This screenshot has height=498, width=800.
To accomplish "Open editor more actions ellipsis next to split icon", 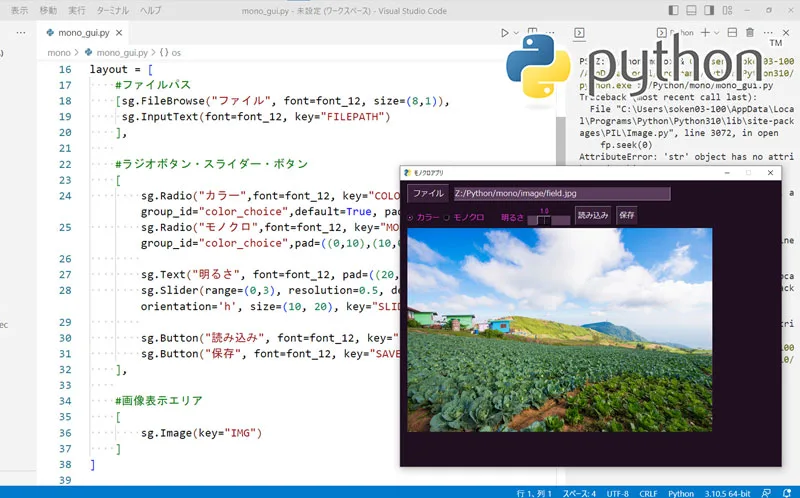I will pyautogui.click(x=550, y=32).
